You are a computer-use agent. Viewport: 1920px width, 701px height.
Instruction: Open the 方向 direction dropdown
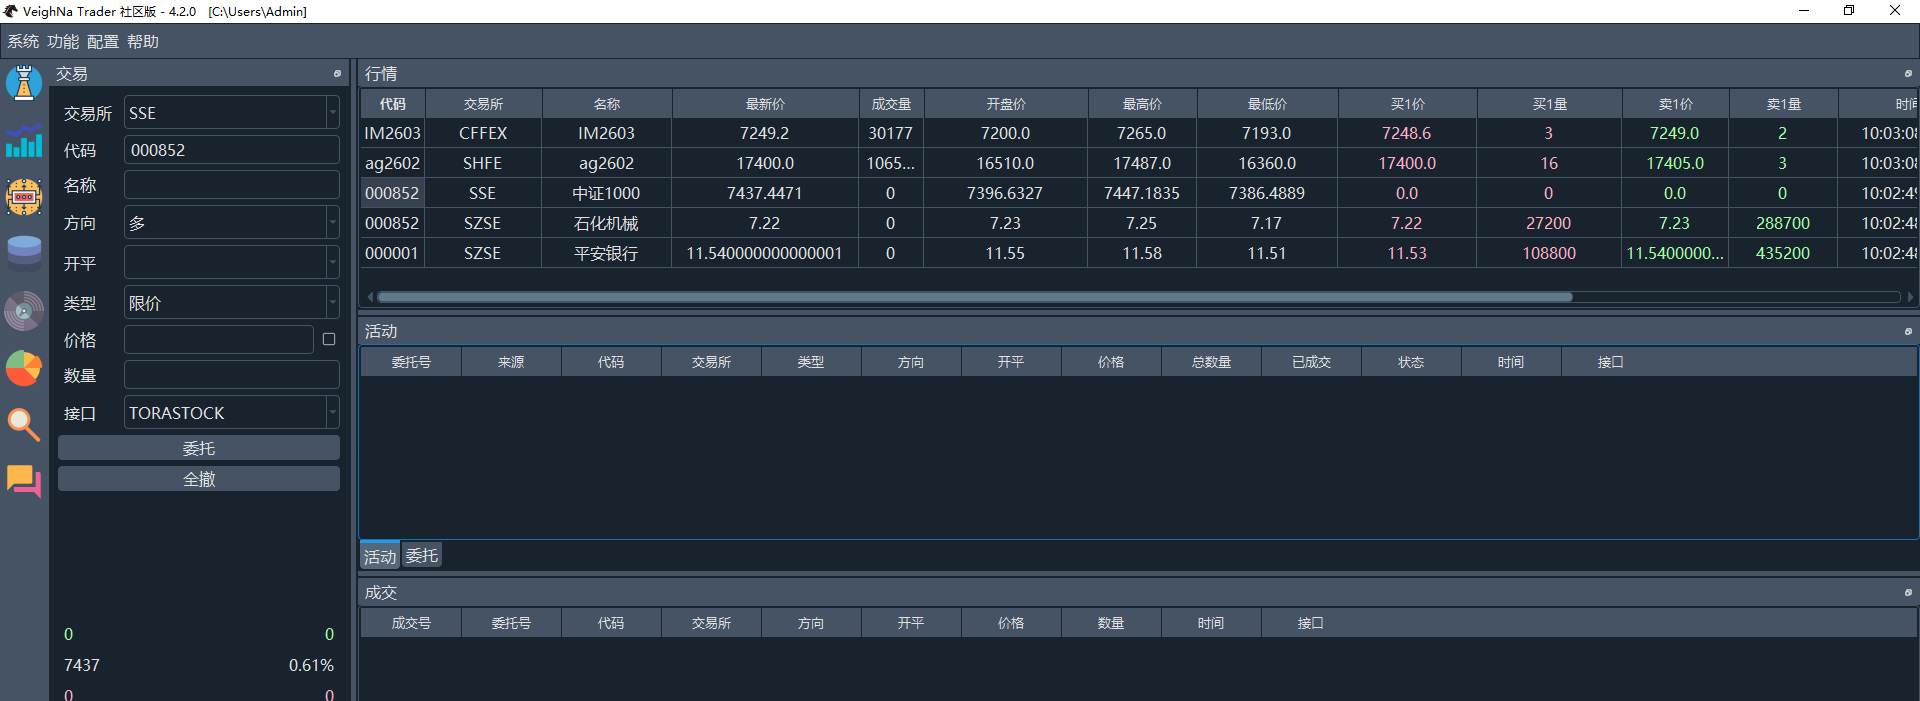[231, 223]
